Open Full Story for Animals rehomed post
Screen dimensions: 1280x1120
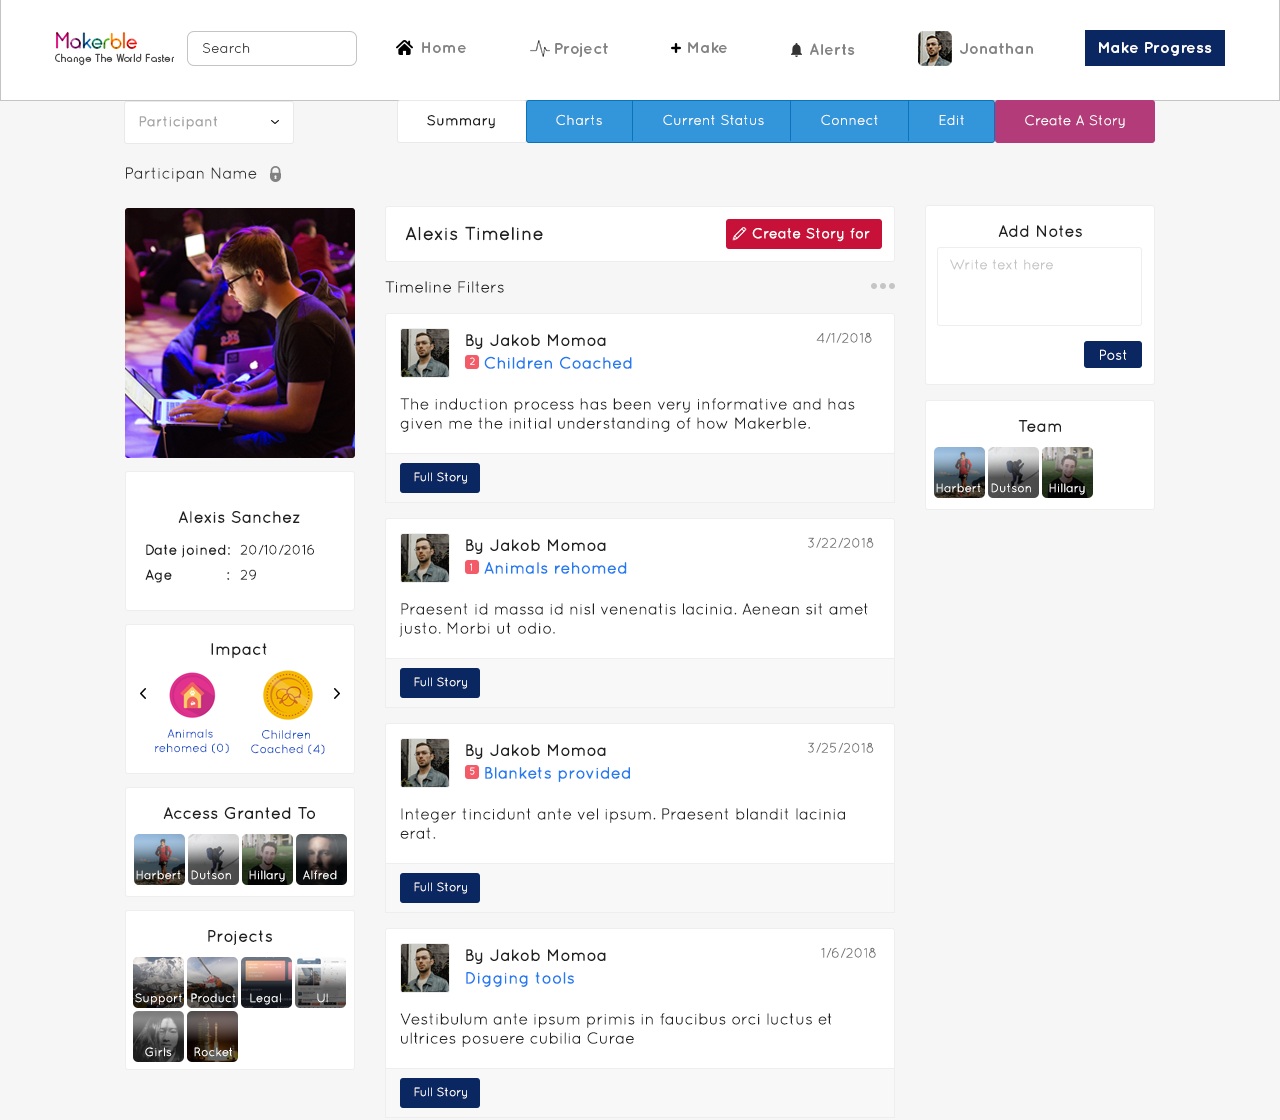(440, 683)
